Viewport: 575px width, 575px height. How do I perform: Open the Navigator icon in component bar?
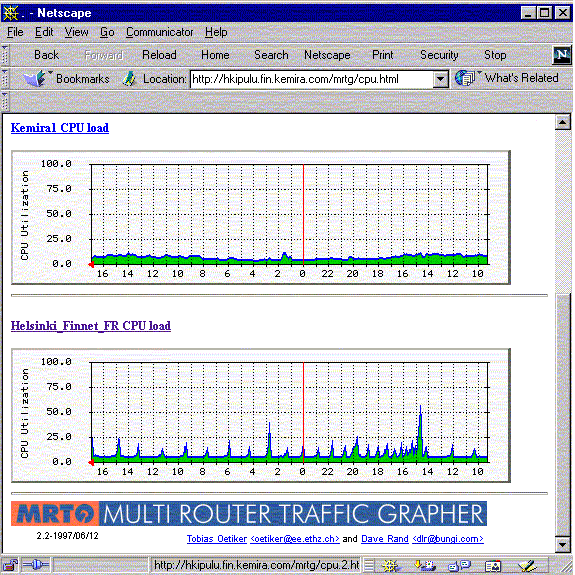coord(390,565)
